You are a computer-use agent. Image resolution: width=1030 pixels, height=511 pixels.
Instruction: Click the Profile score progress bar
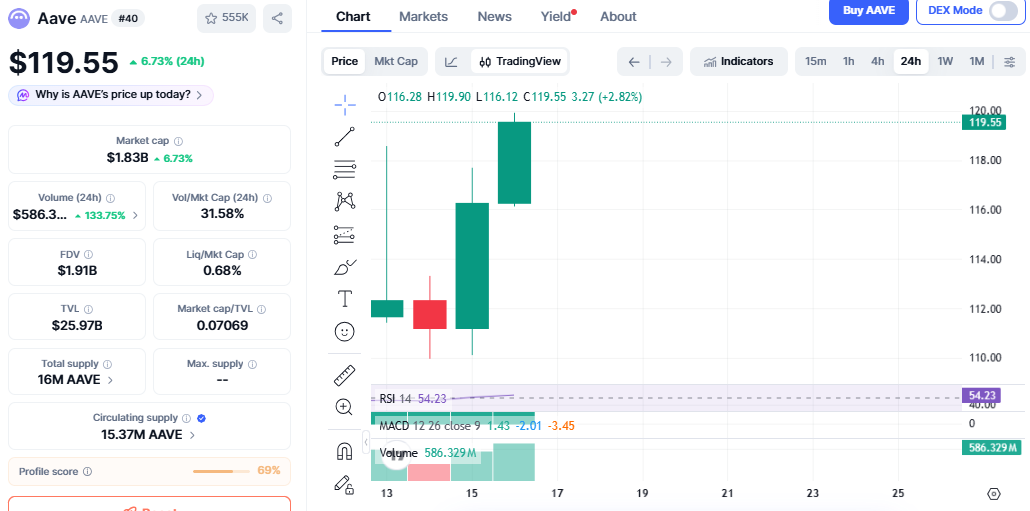click(221, 472)
